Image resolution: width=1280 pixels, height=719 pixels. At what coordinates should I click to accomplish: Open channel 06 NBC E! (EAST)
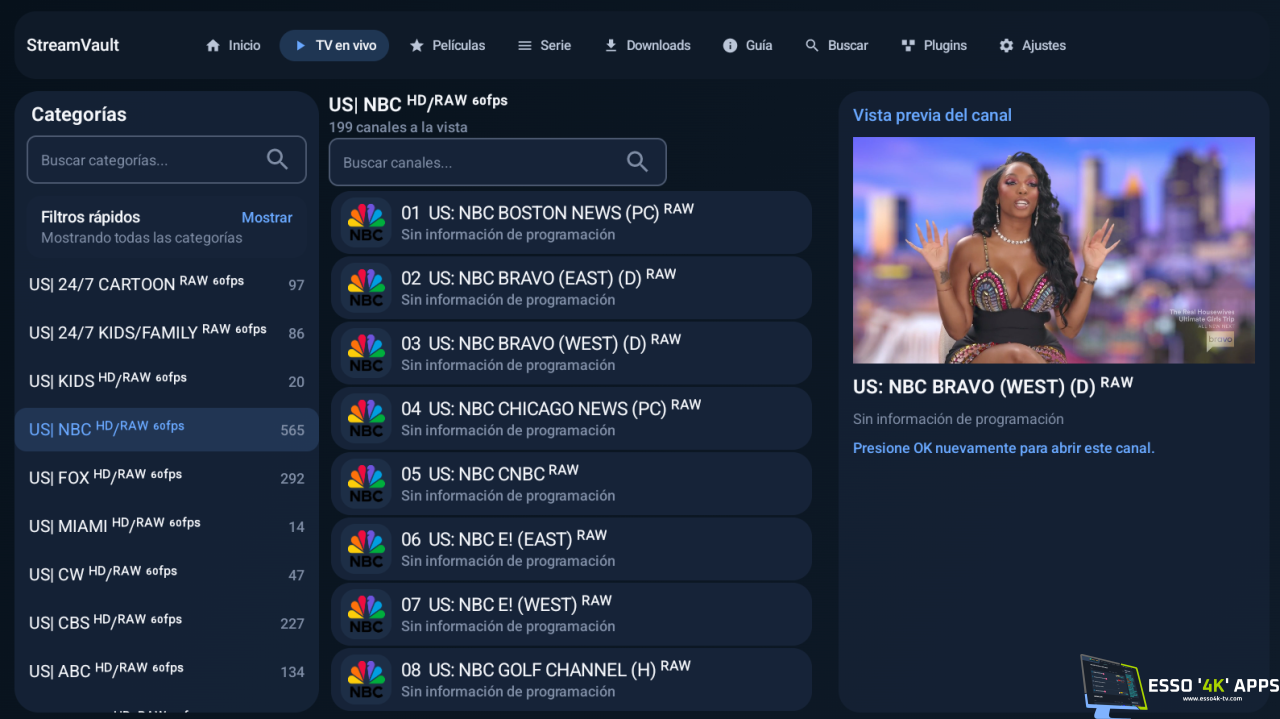571,549
